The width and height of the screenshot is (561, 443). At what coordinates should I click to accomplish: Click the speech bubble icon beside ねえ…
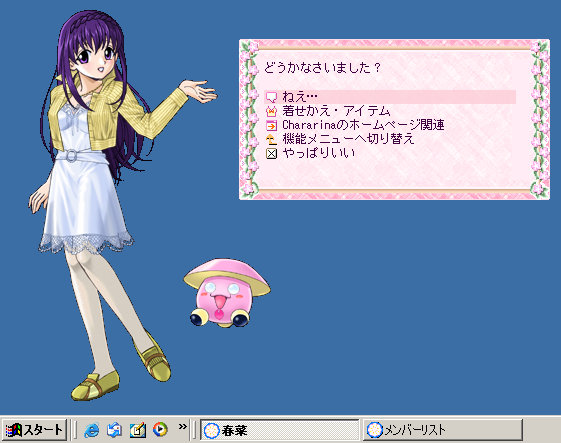coord(272,97)
